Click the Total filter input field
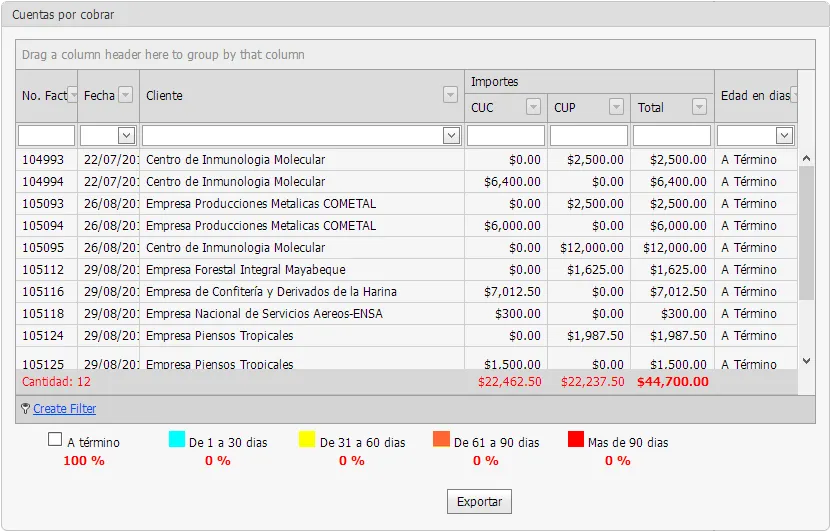 pos(672,136)
